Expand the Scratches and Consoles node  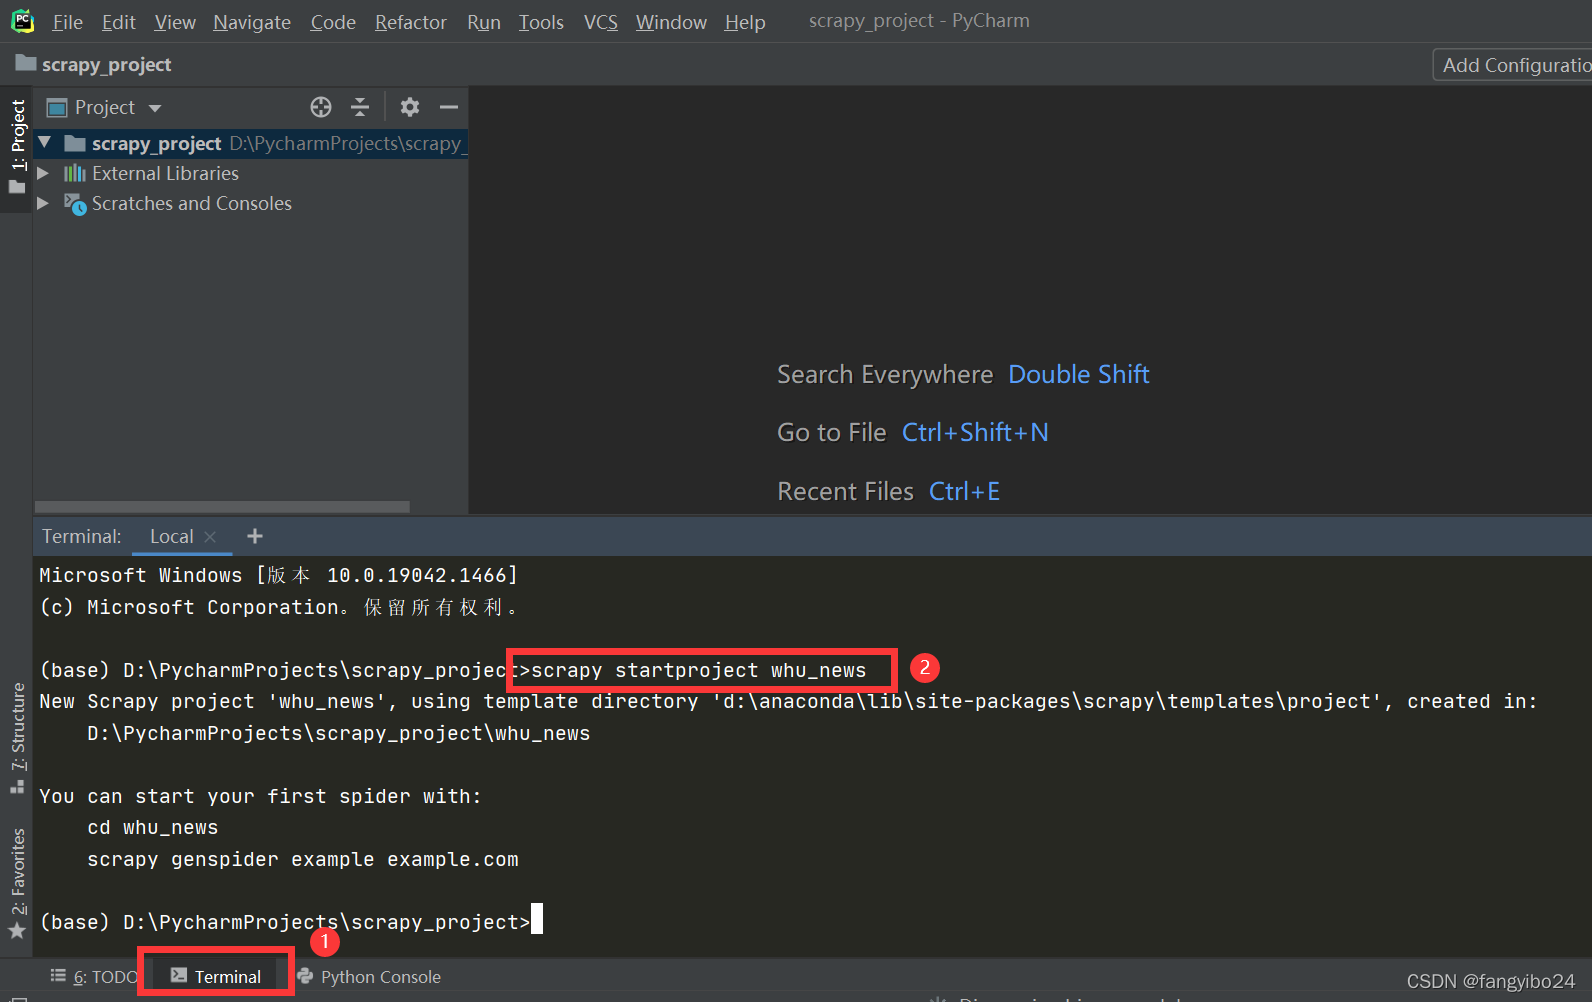(43, 203)
